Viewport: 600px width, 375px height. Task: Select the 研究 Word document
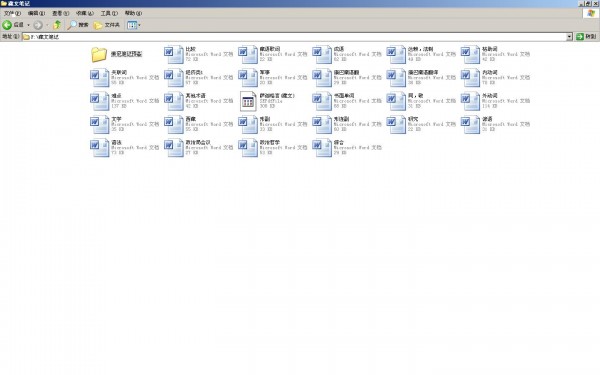pos(421,124)
